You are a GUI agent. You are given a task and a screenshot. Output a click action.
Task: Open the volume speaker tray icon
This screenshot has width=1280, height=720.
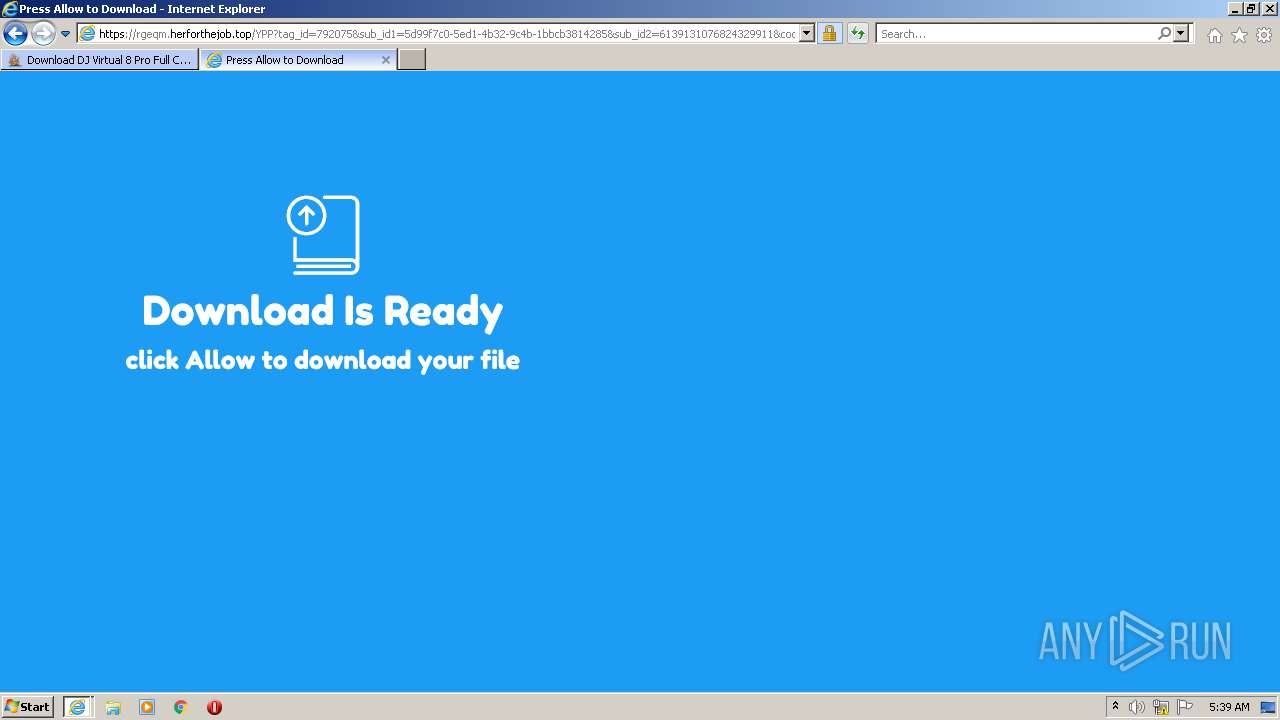[1137, 707]
